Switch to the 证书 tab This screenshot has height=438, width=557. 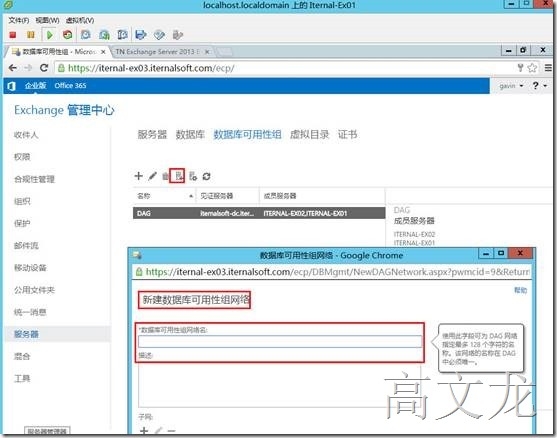point(347,135)
